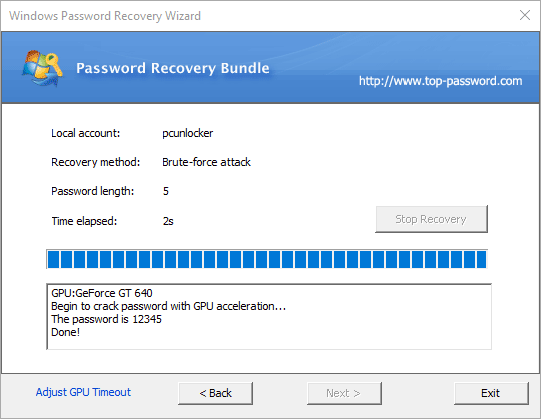Screen dimensions: 541x419
Task: Open the Adjust GPU Timeout link
Action: tap(83, 392)
